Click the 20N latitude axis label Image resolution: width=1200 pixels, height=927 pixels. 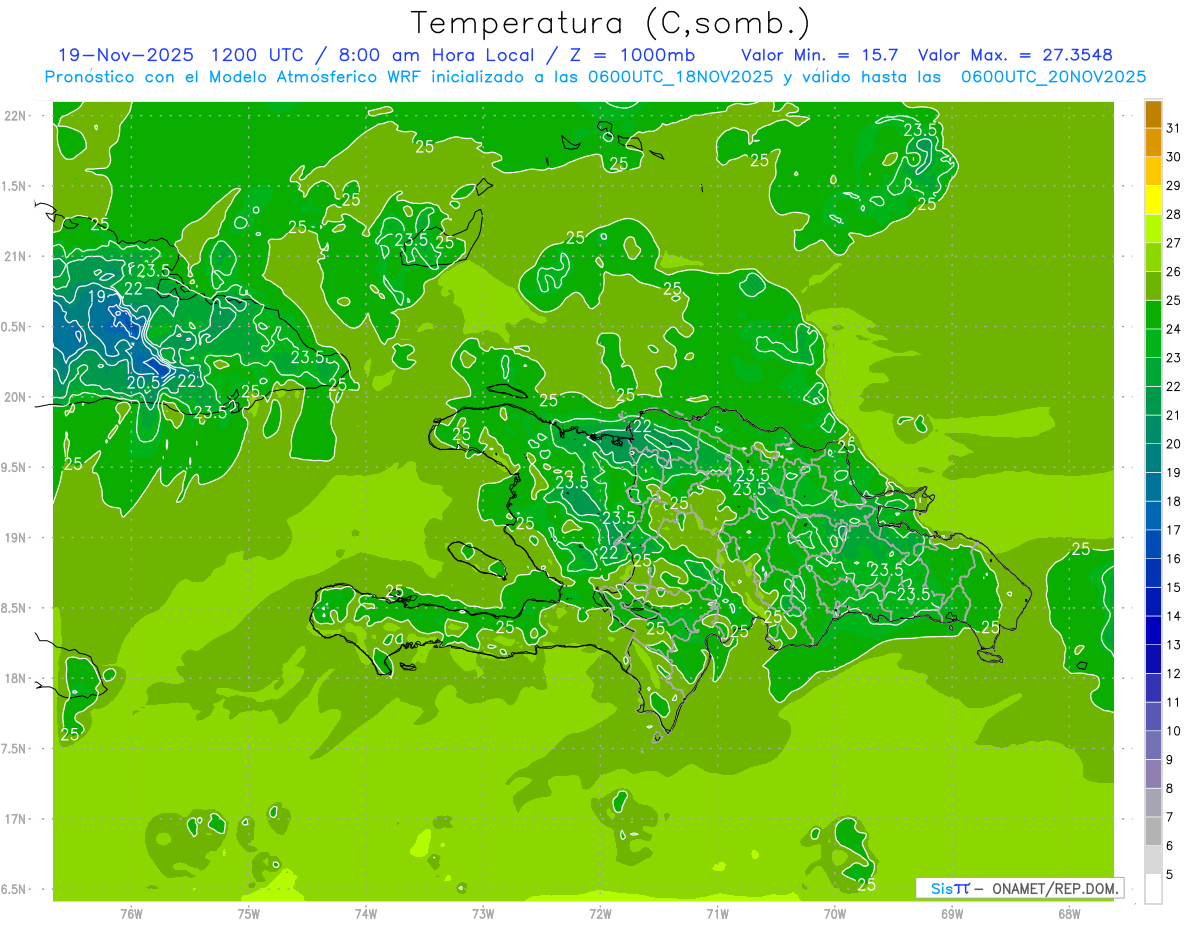click(16, 397)
